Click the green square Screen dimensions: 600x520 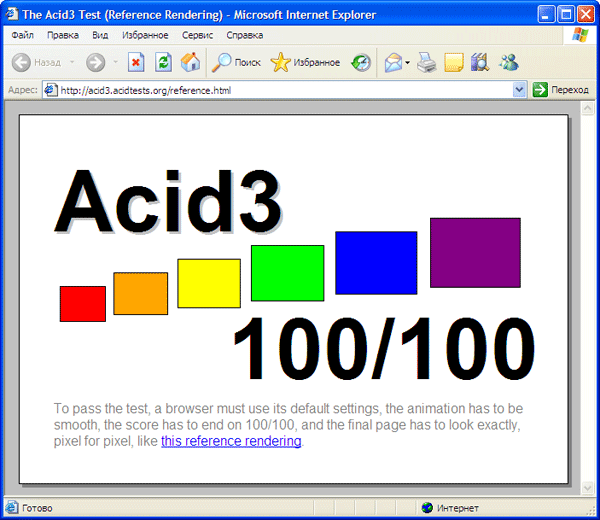coord(287,273)
